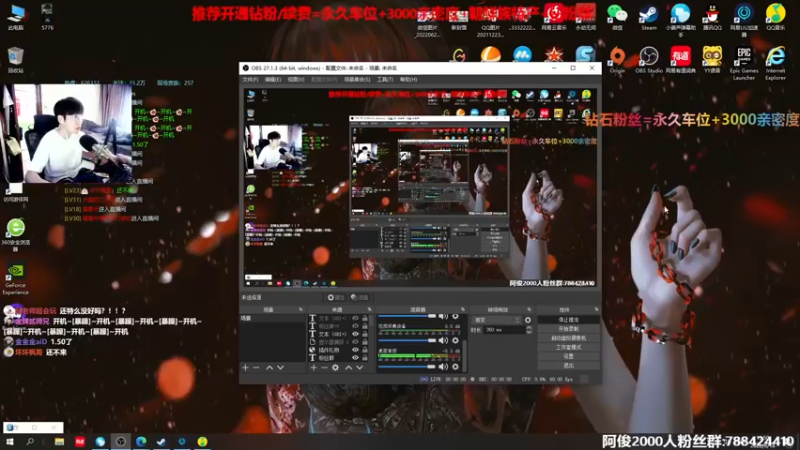800x450 pixels.
Task: Select 场景 item in scene list
Action: [x=272, y=318]
